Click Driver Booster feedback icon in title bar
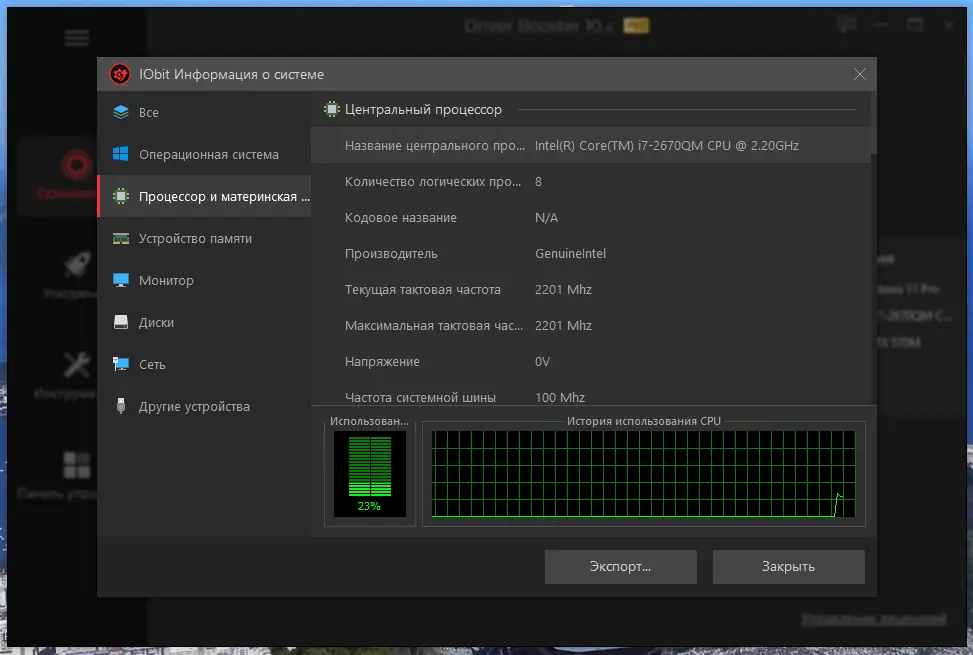This screenshot has height=655, width=973. pyautogui.click(x=846, y=25)
